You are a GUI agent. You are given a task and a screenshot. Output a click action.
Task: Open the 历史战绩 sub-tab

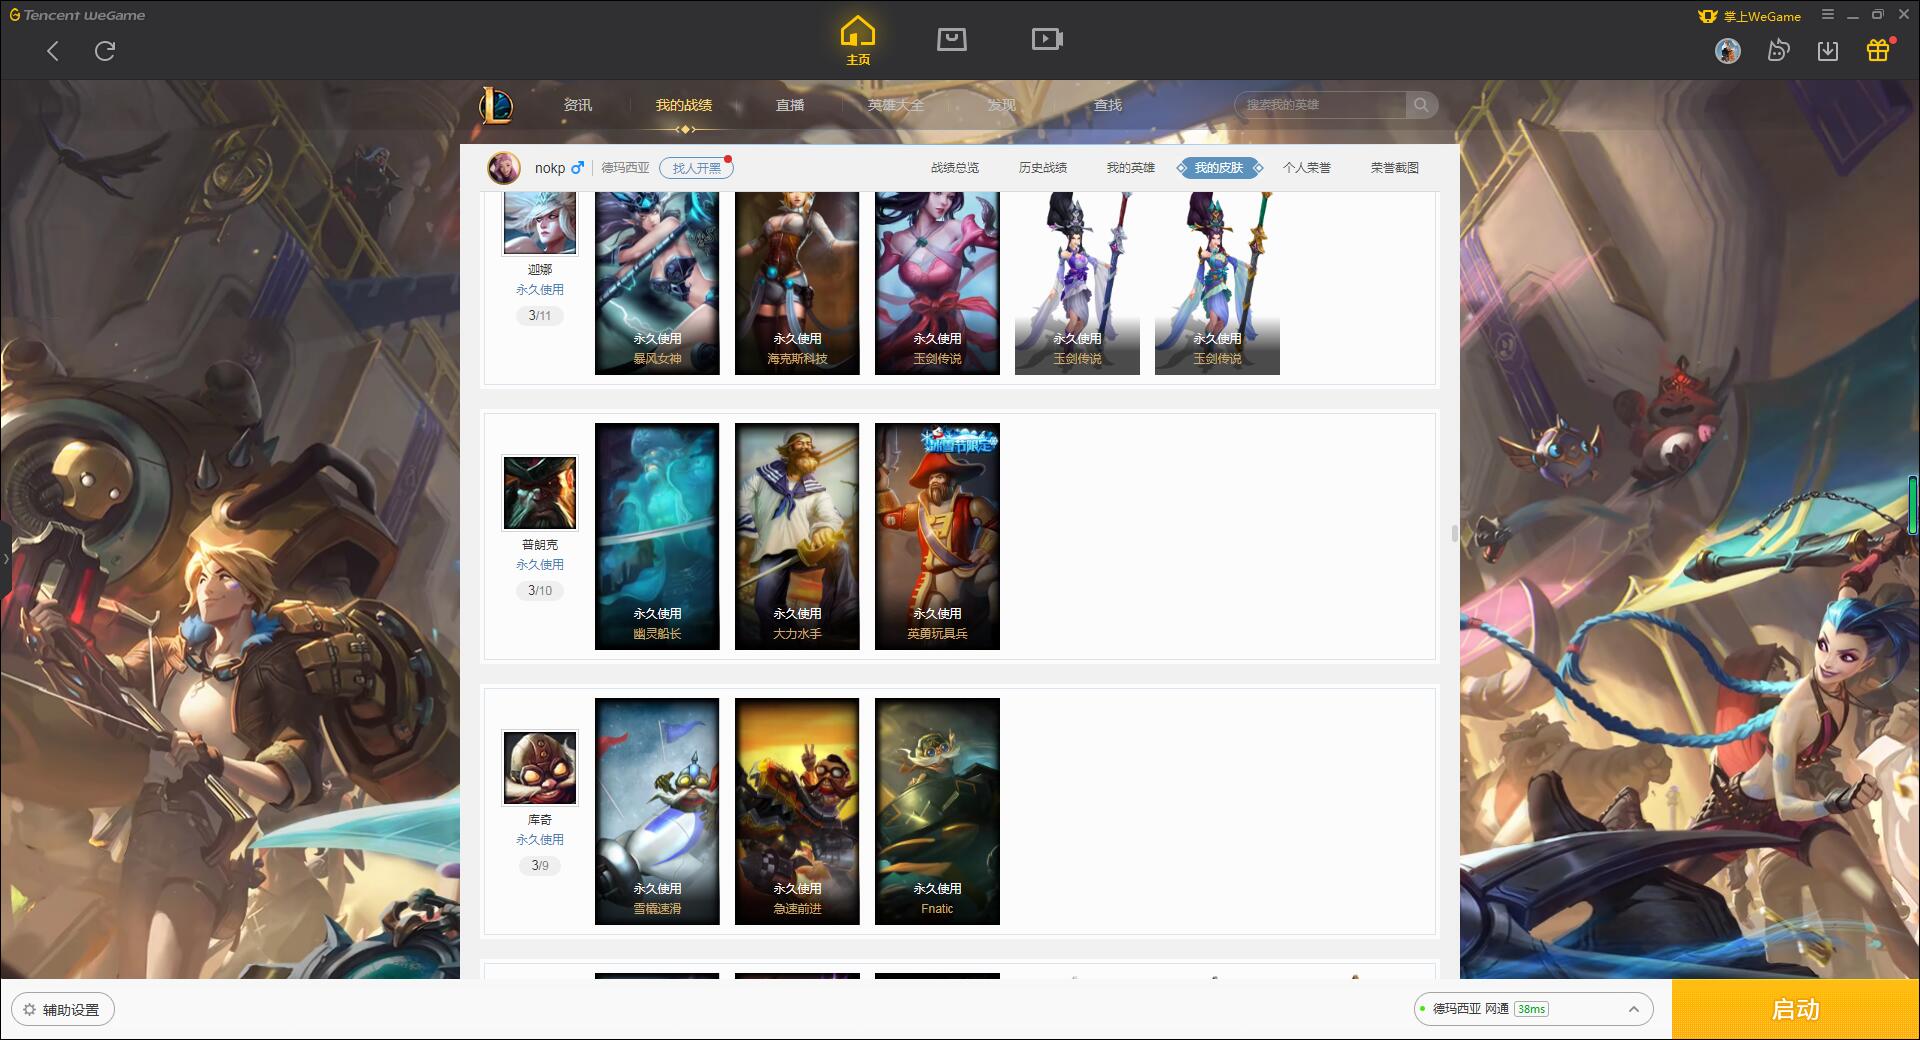(1043, 168)
